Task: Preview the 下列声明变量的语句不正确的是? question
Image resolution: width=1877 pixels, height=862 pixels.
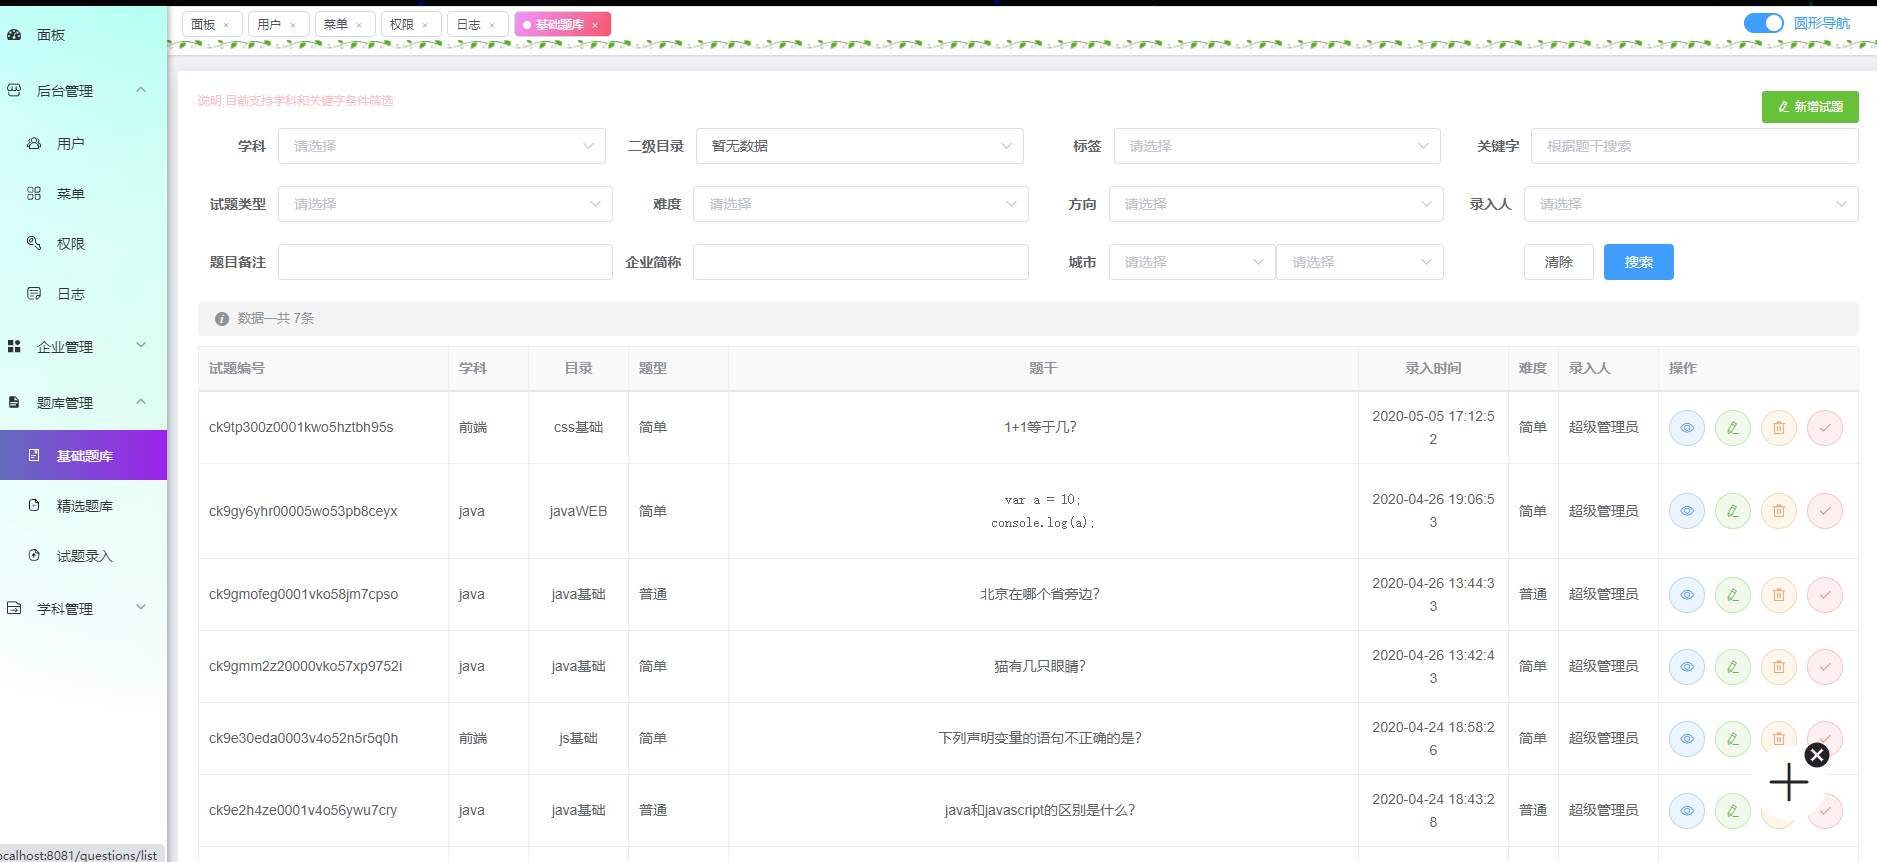Action: click(x=1687, y=739)
